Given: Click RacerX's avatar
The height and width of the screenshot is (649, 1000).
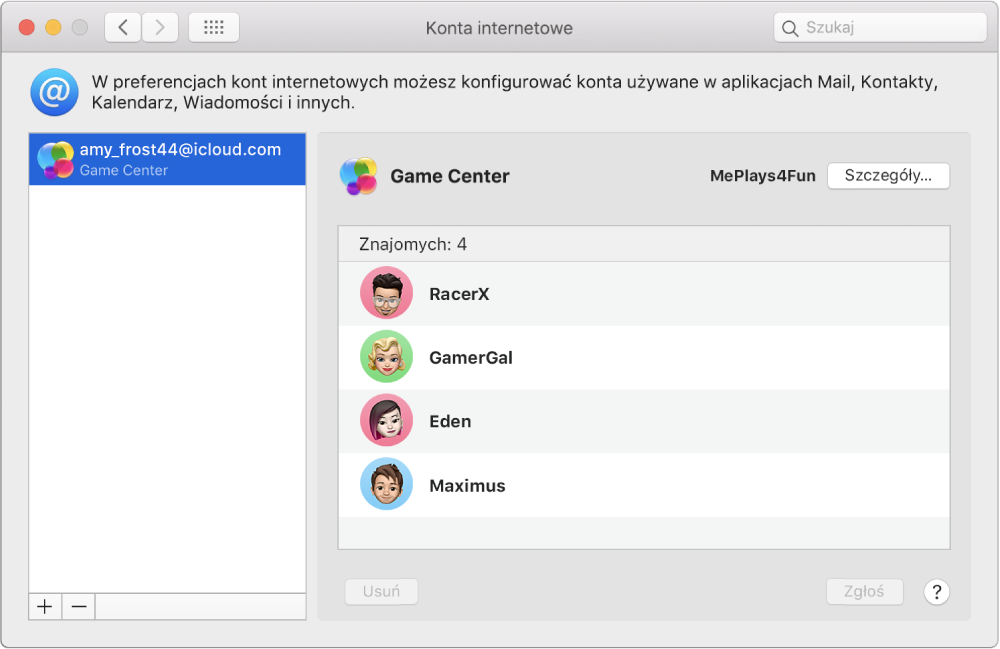Looking at the screenshot, I should click(x=386, y=293).
